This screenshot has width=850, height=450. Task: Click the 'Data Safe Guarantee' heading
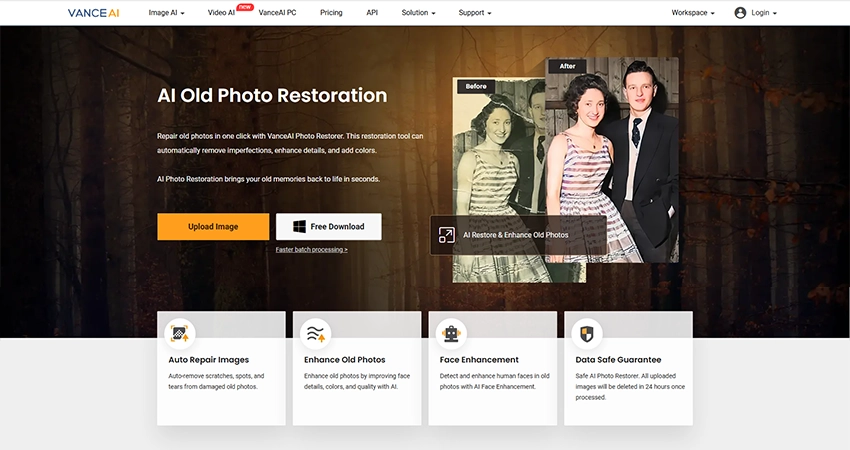tap(619, 359)
